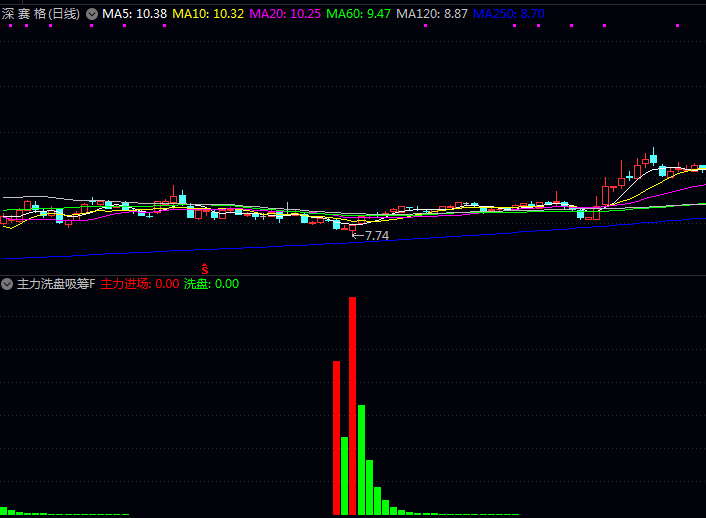
Task: Select the 深赛格(日线) chart title
Action: 41,14
